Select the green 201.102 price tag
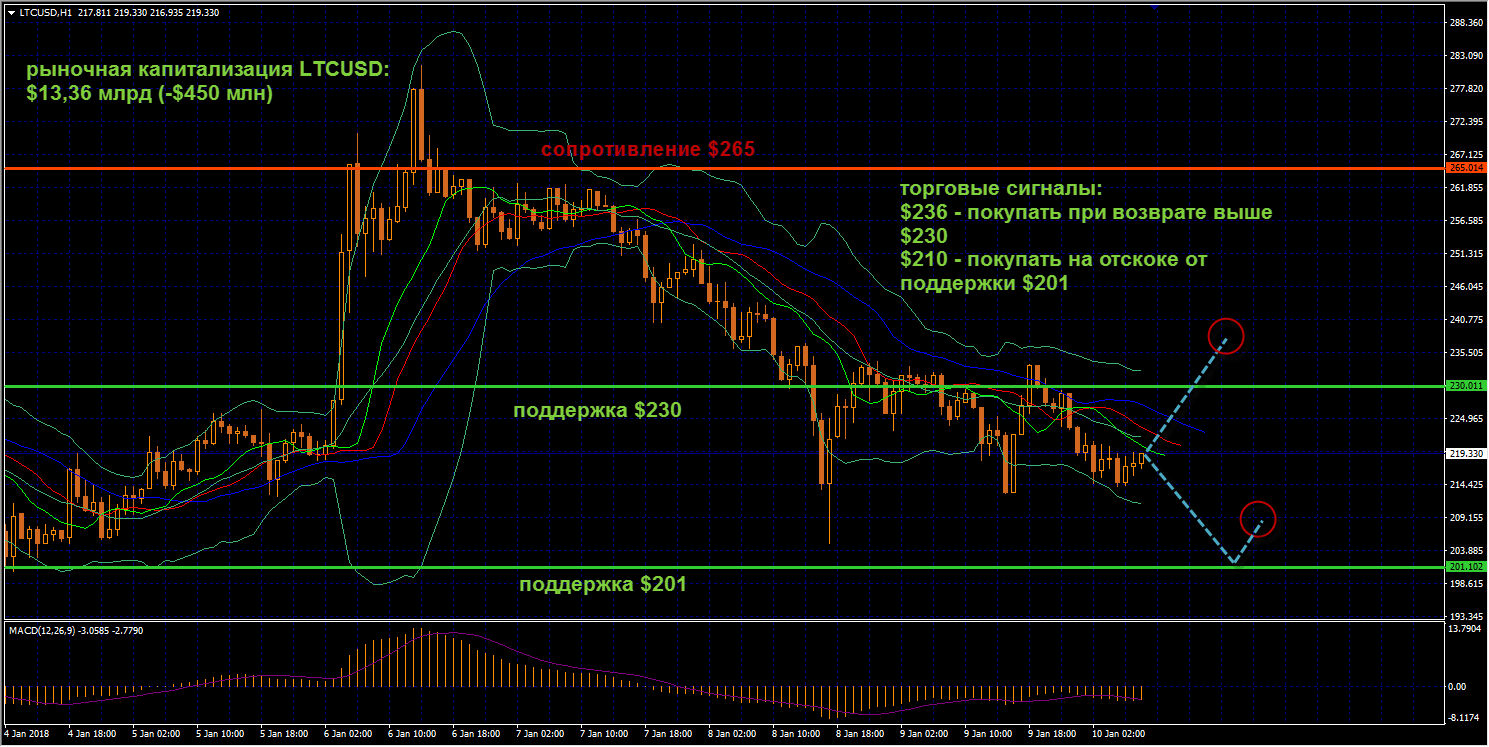 [1464, 567]
